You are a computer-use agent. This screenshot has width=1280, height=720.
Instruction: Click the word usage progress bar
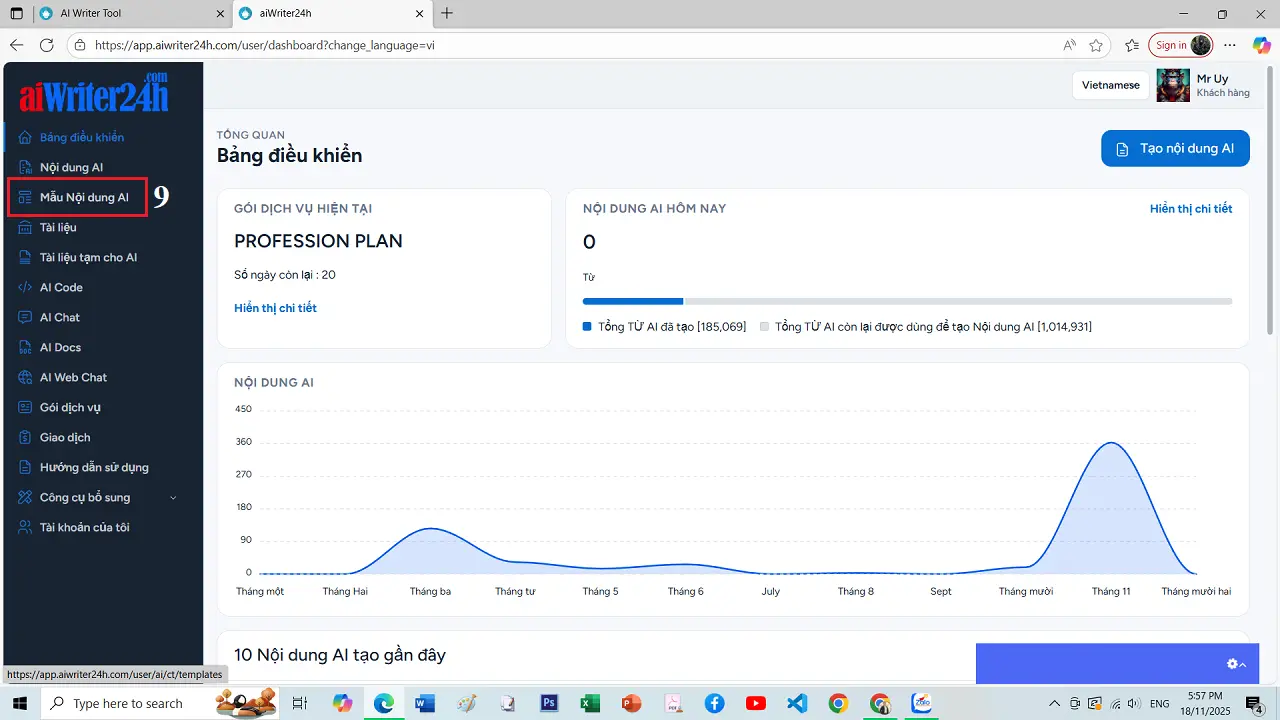[907, 301]
